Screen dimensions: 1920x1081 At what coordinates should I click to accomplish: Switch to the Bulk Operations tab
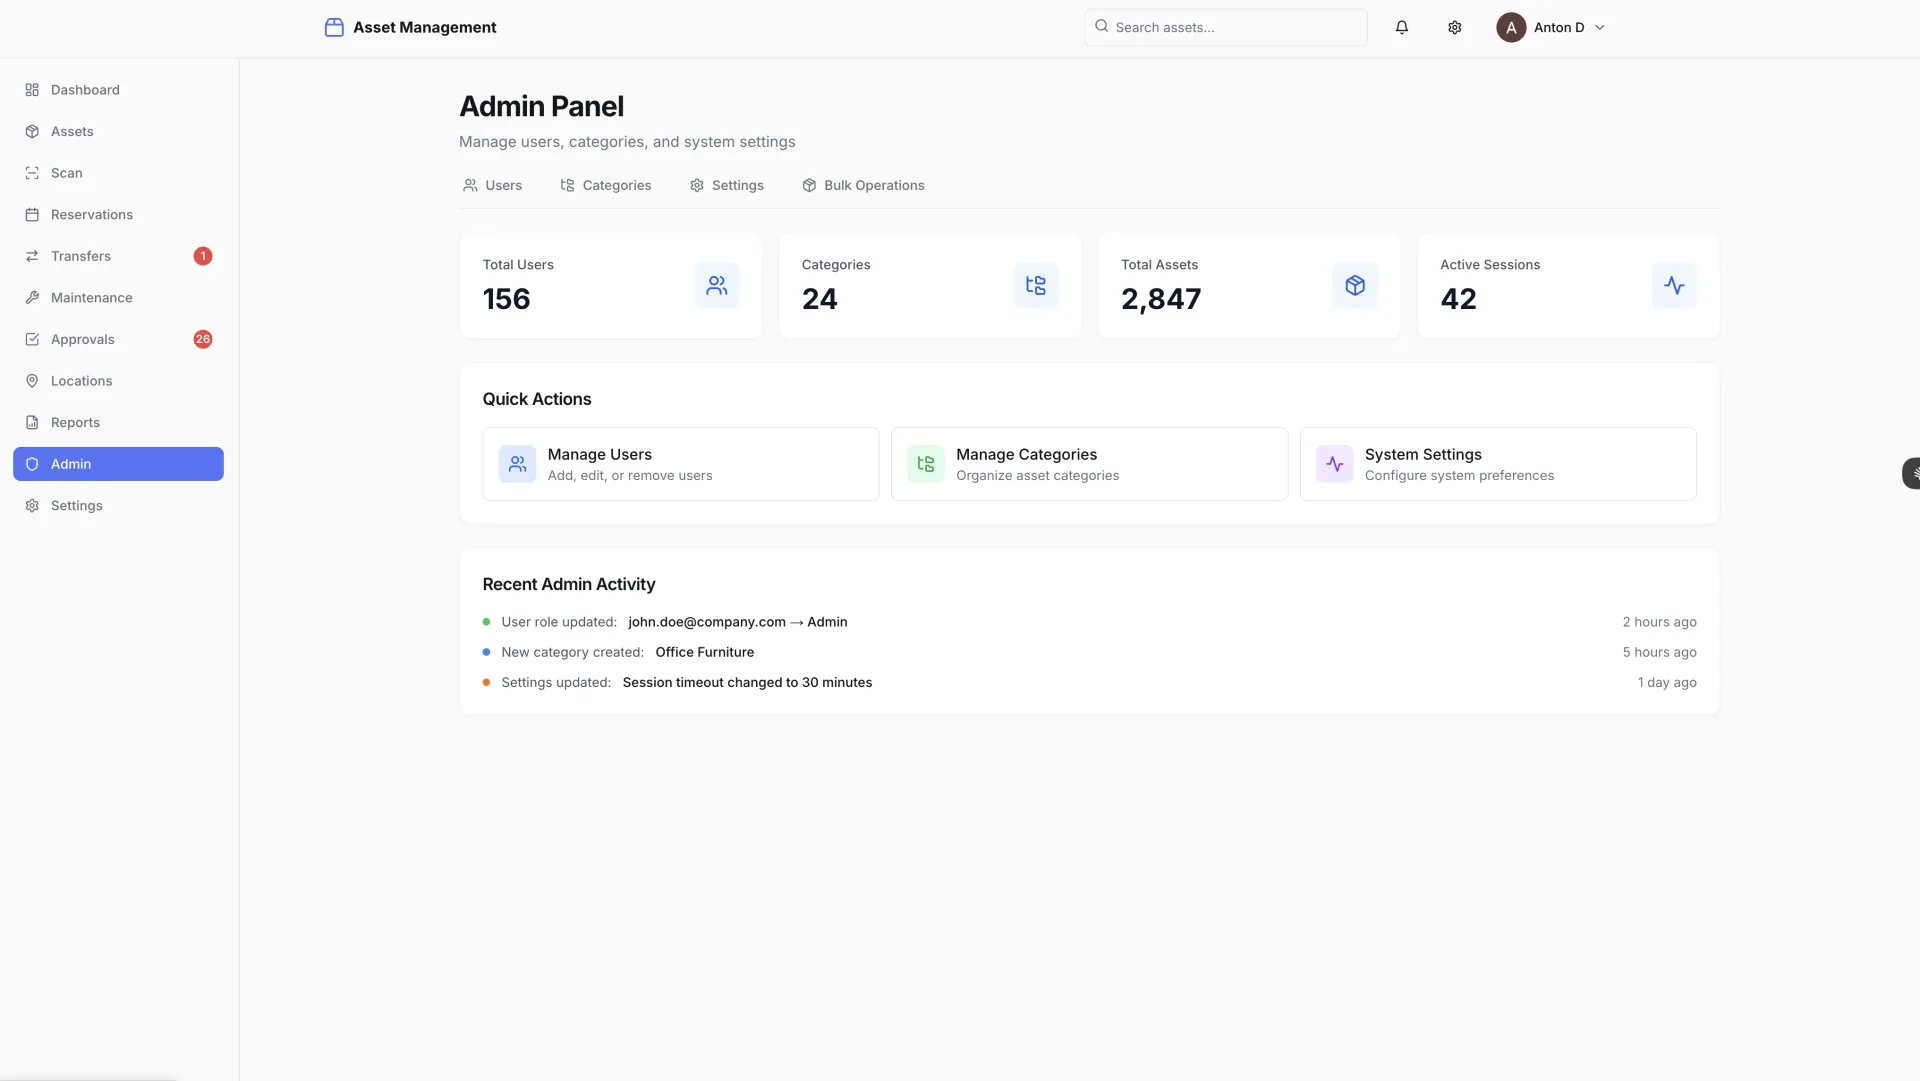click(863, 185)
